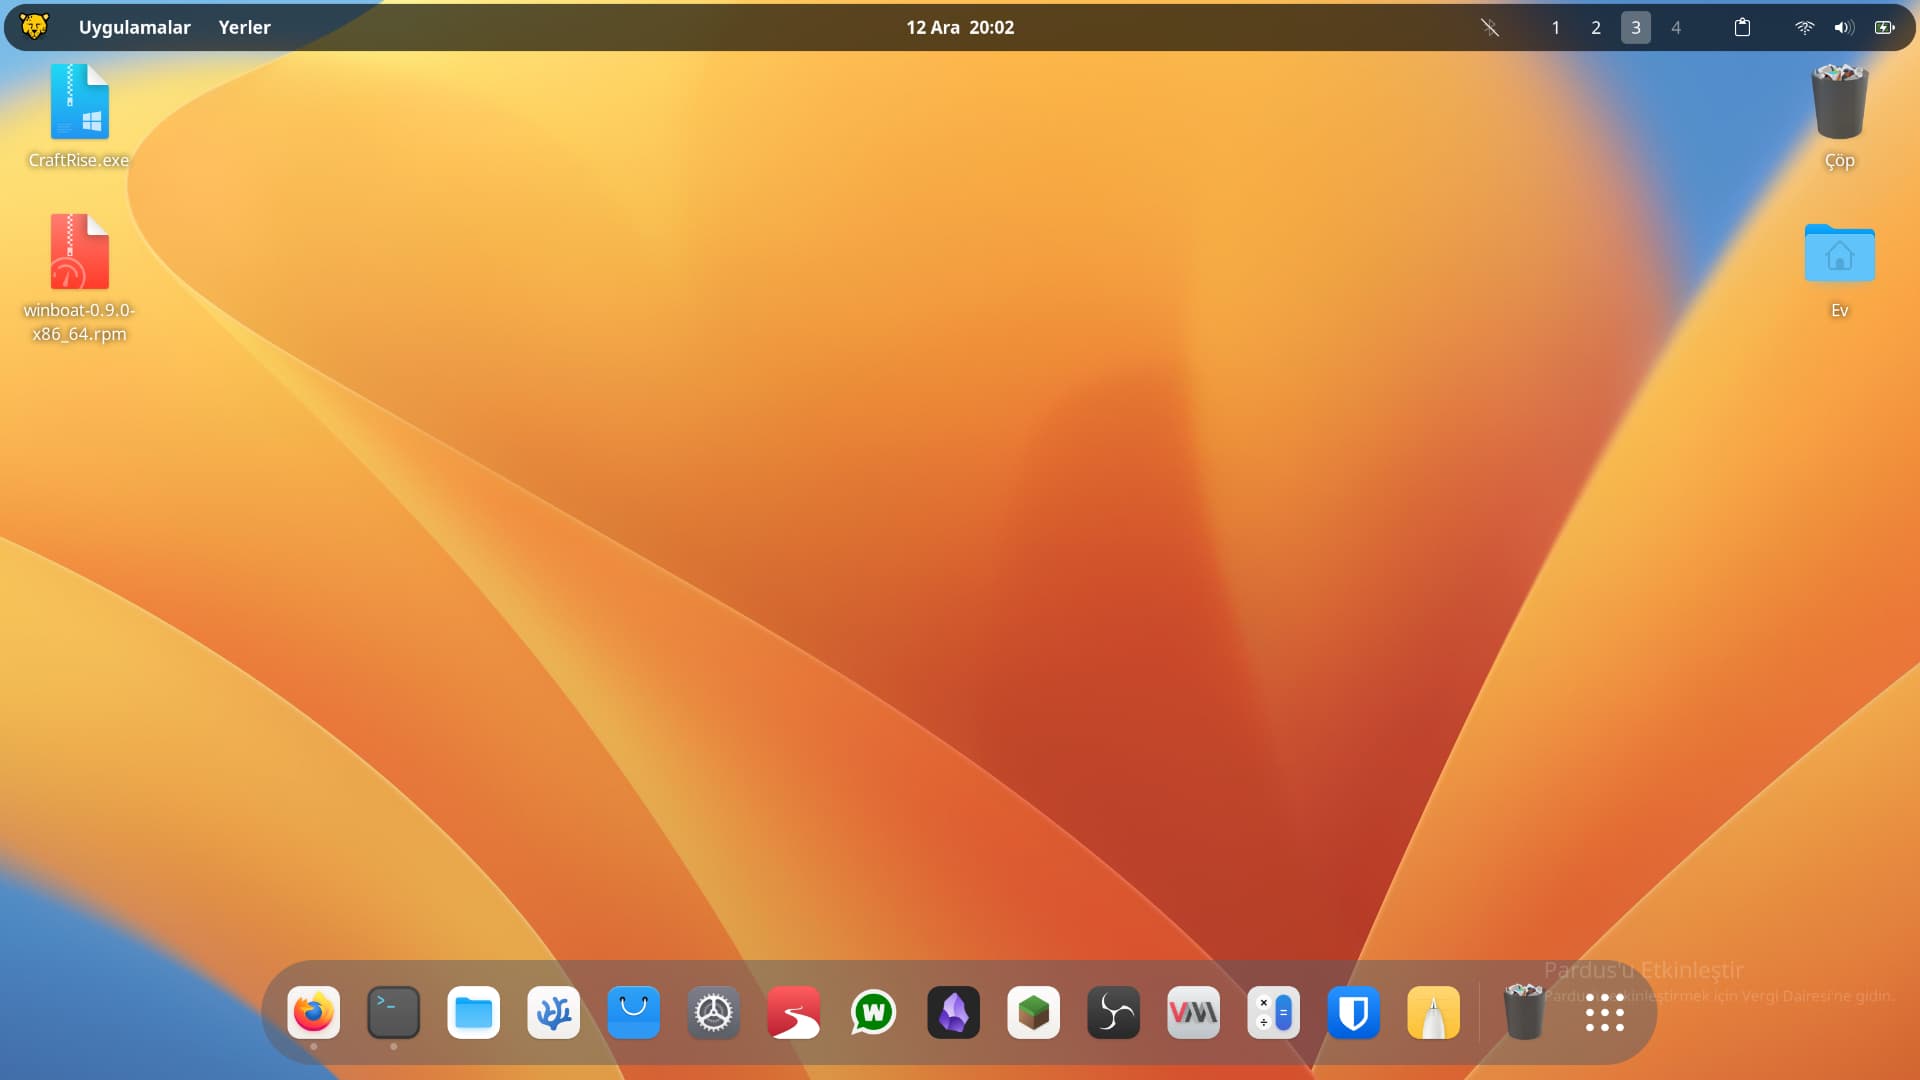Screen dimensions: 1920x1080
Task: Open the calculator app in the dock
Action: (1273, 1013)
